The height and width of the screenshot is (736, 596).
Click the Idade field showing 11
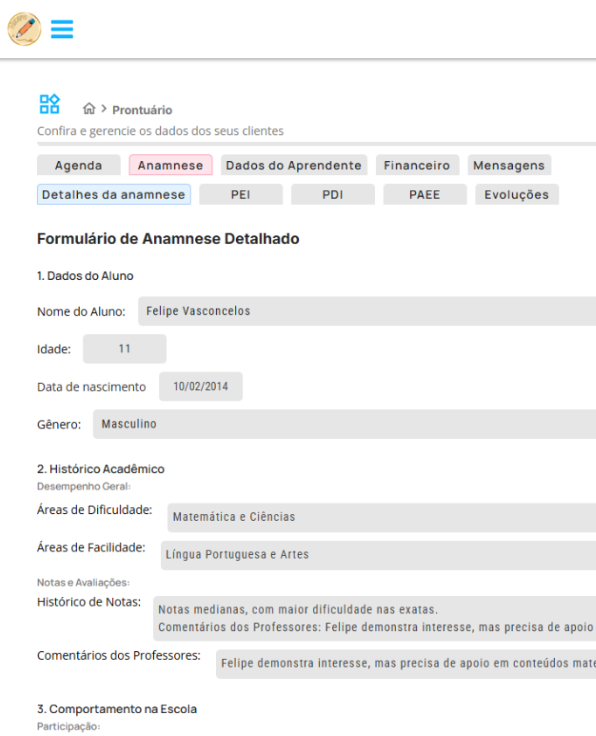pyautogui.click(x=124, y=349)
